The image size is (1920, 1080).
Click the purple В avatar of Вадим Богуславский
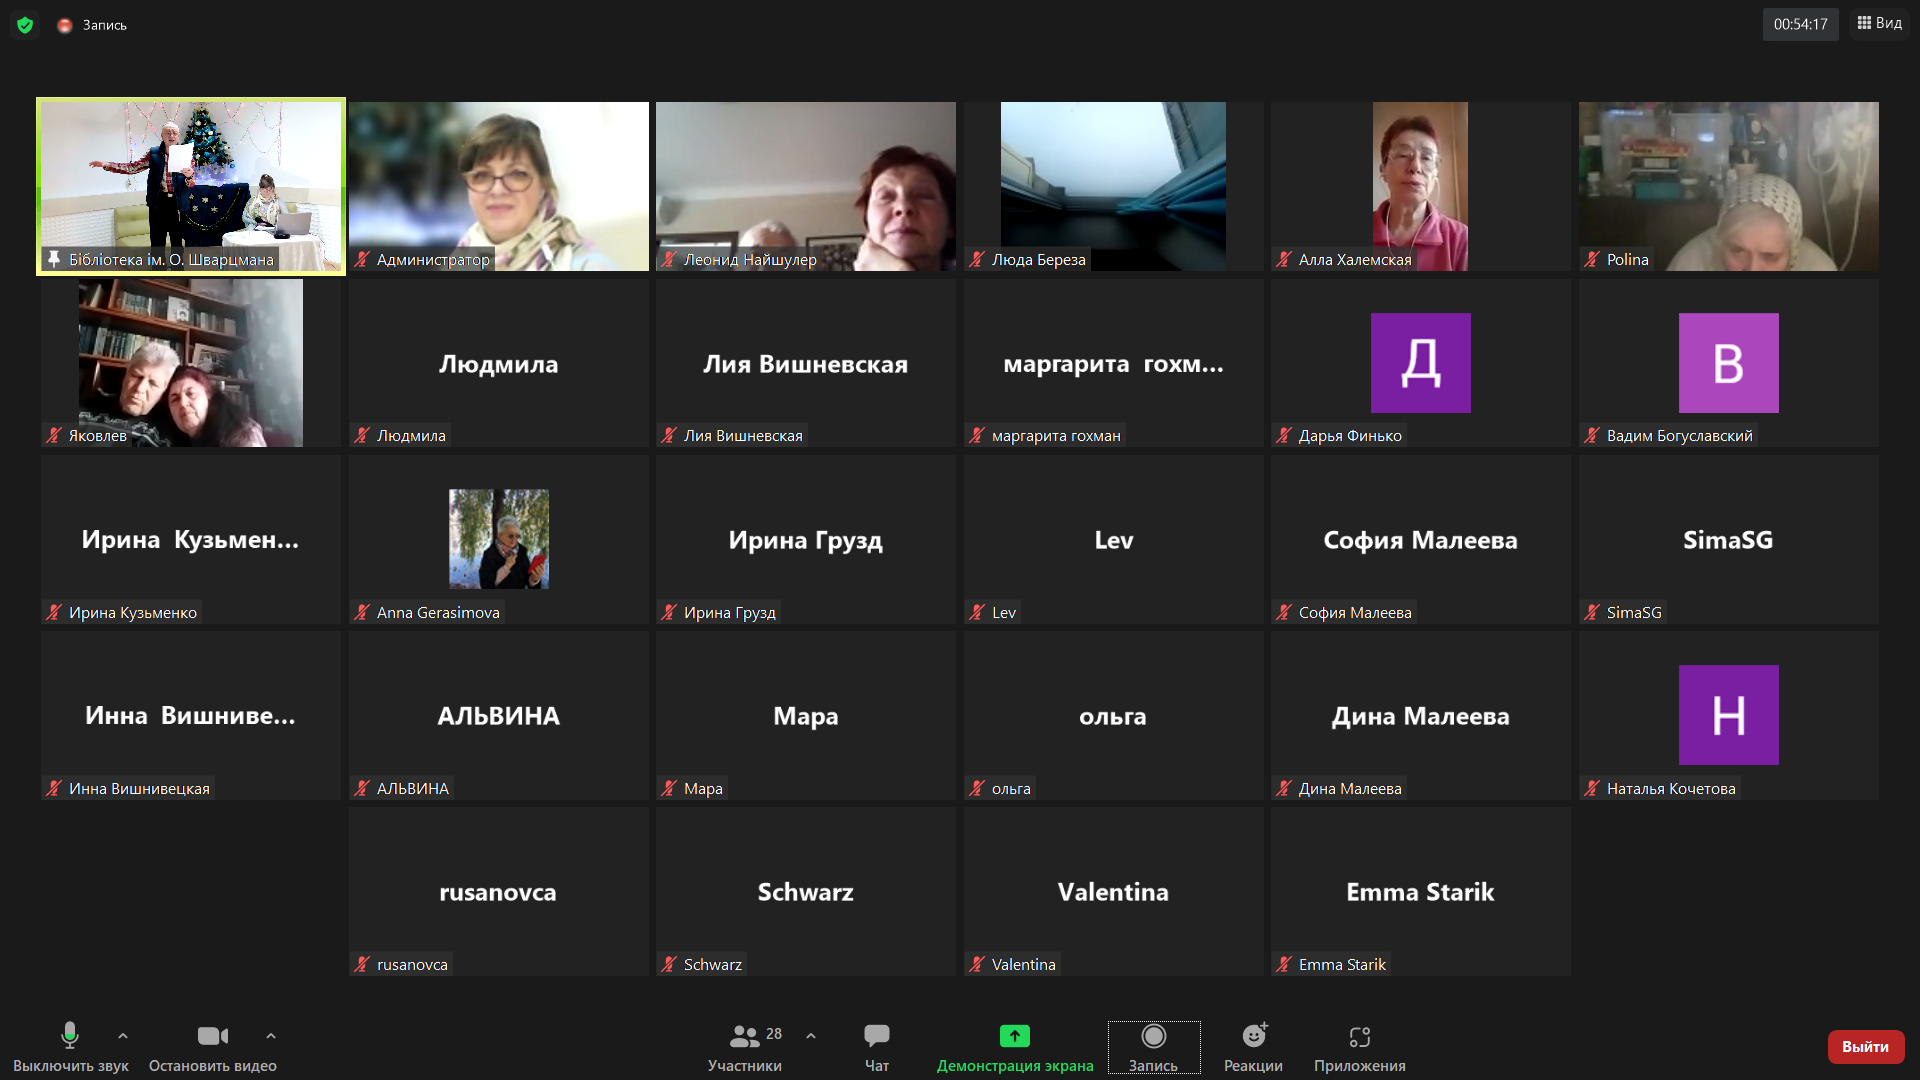pyautogui.click(x=1729, y=363)
